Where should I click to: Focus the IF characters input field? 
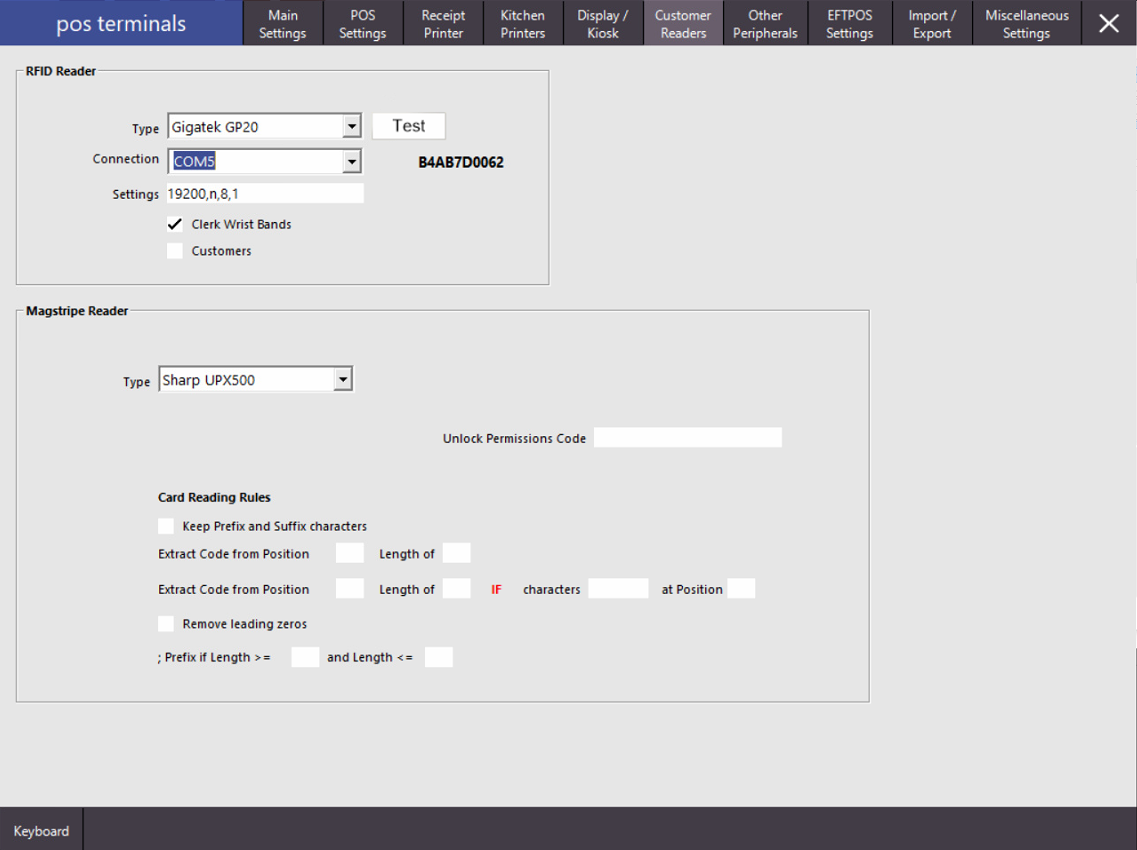pos(618,589)
